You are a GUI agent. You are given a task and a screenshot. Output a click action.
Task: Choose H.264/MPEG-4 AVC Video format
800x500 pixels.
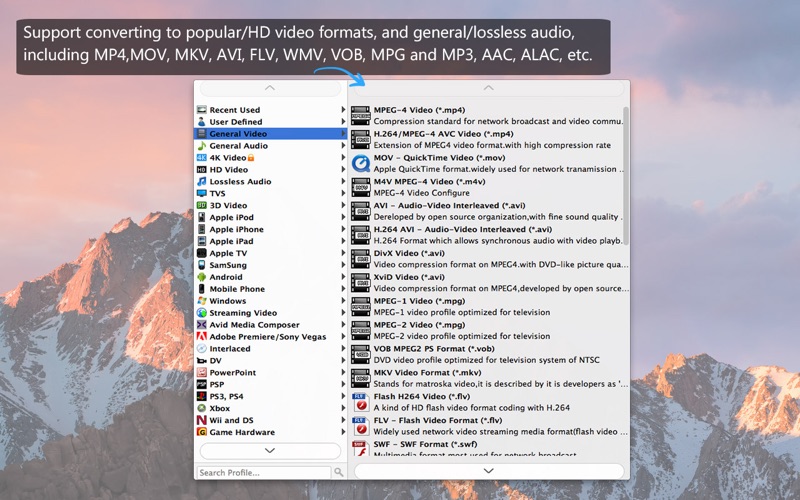(486, 139)
